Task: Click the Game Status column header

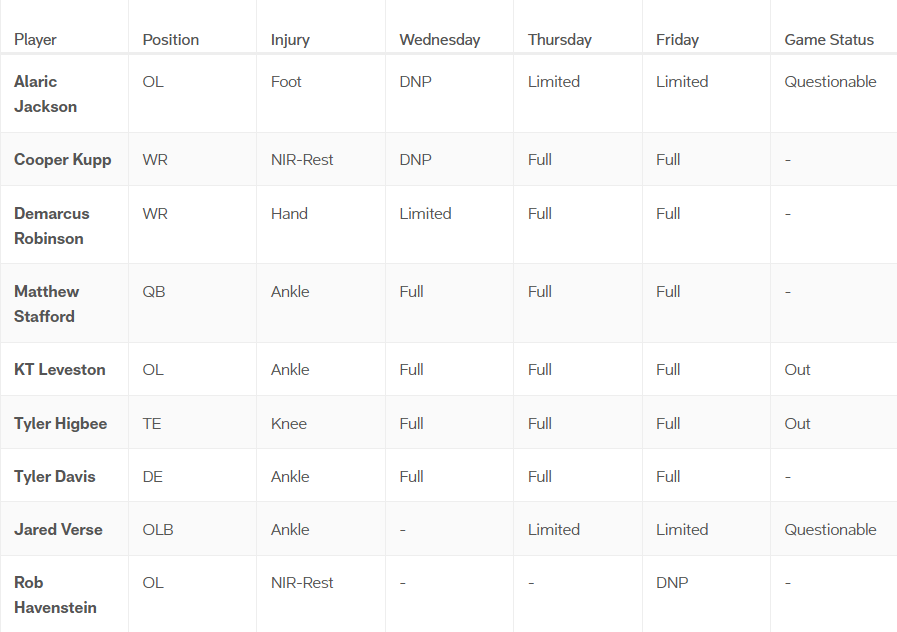Action: click(828, 40)
